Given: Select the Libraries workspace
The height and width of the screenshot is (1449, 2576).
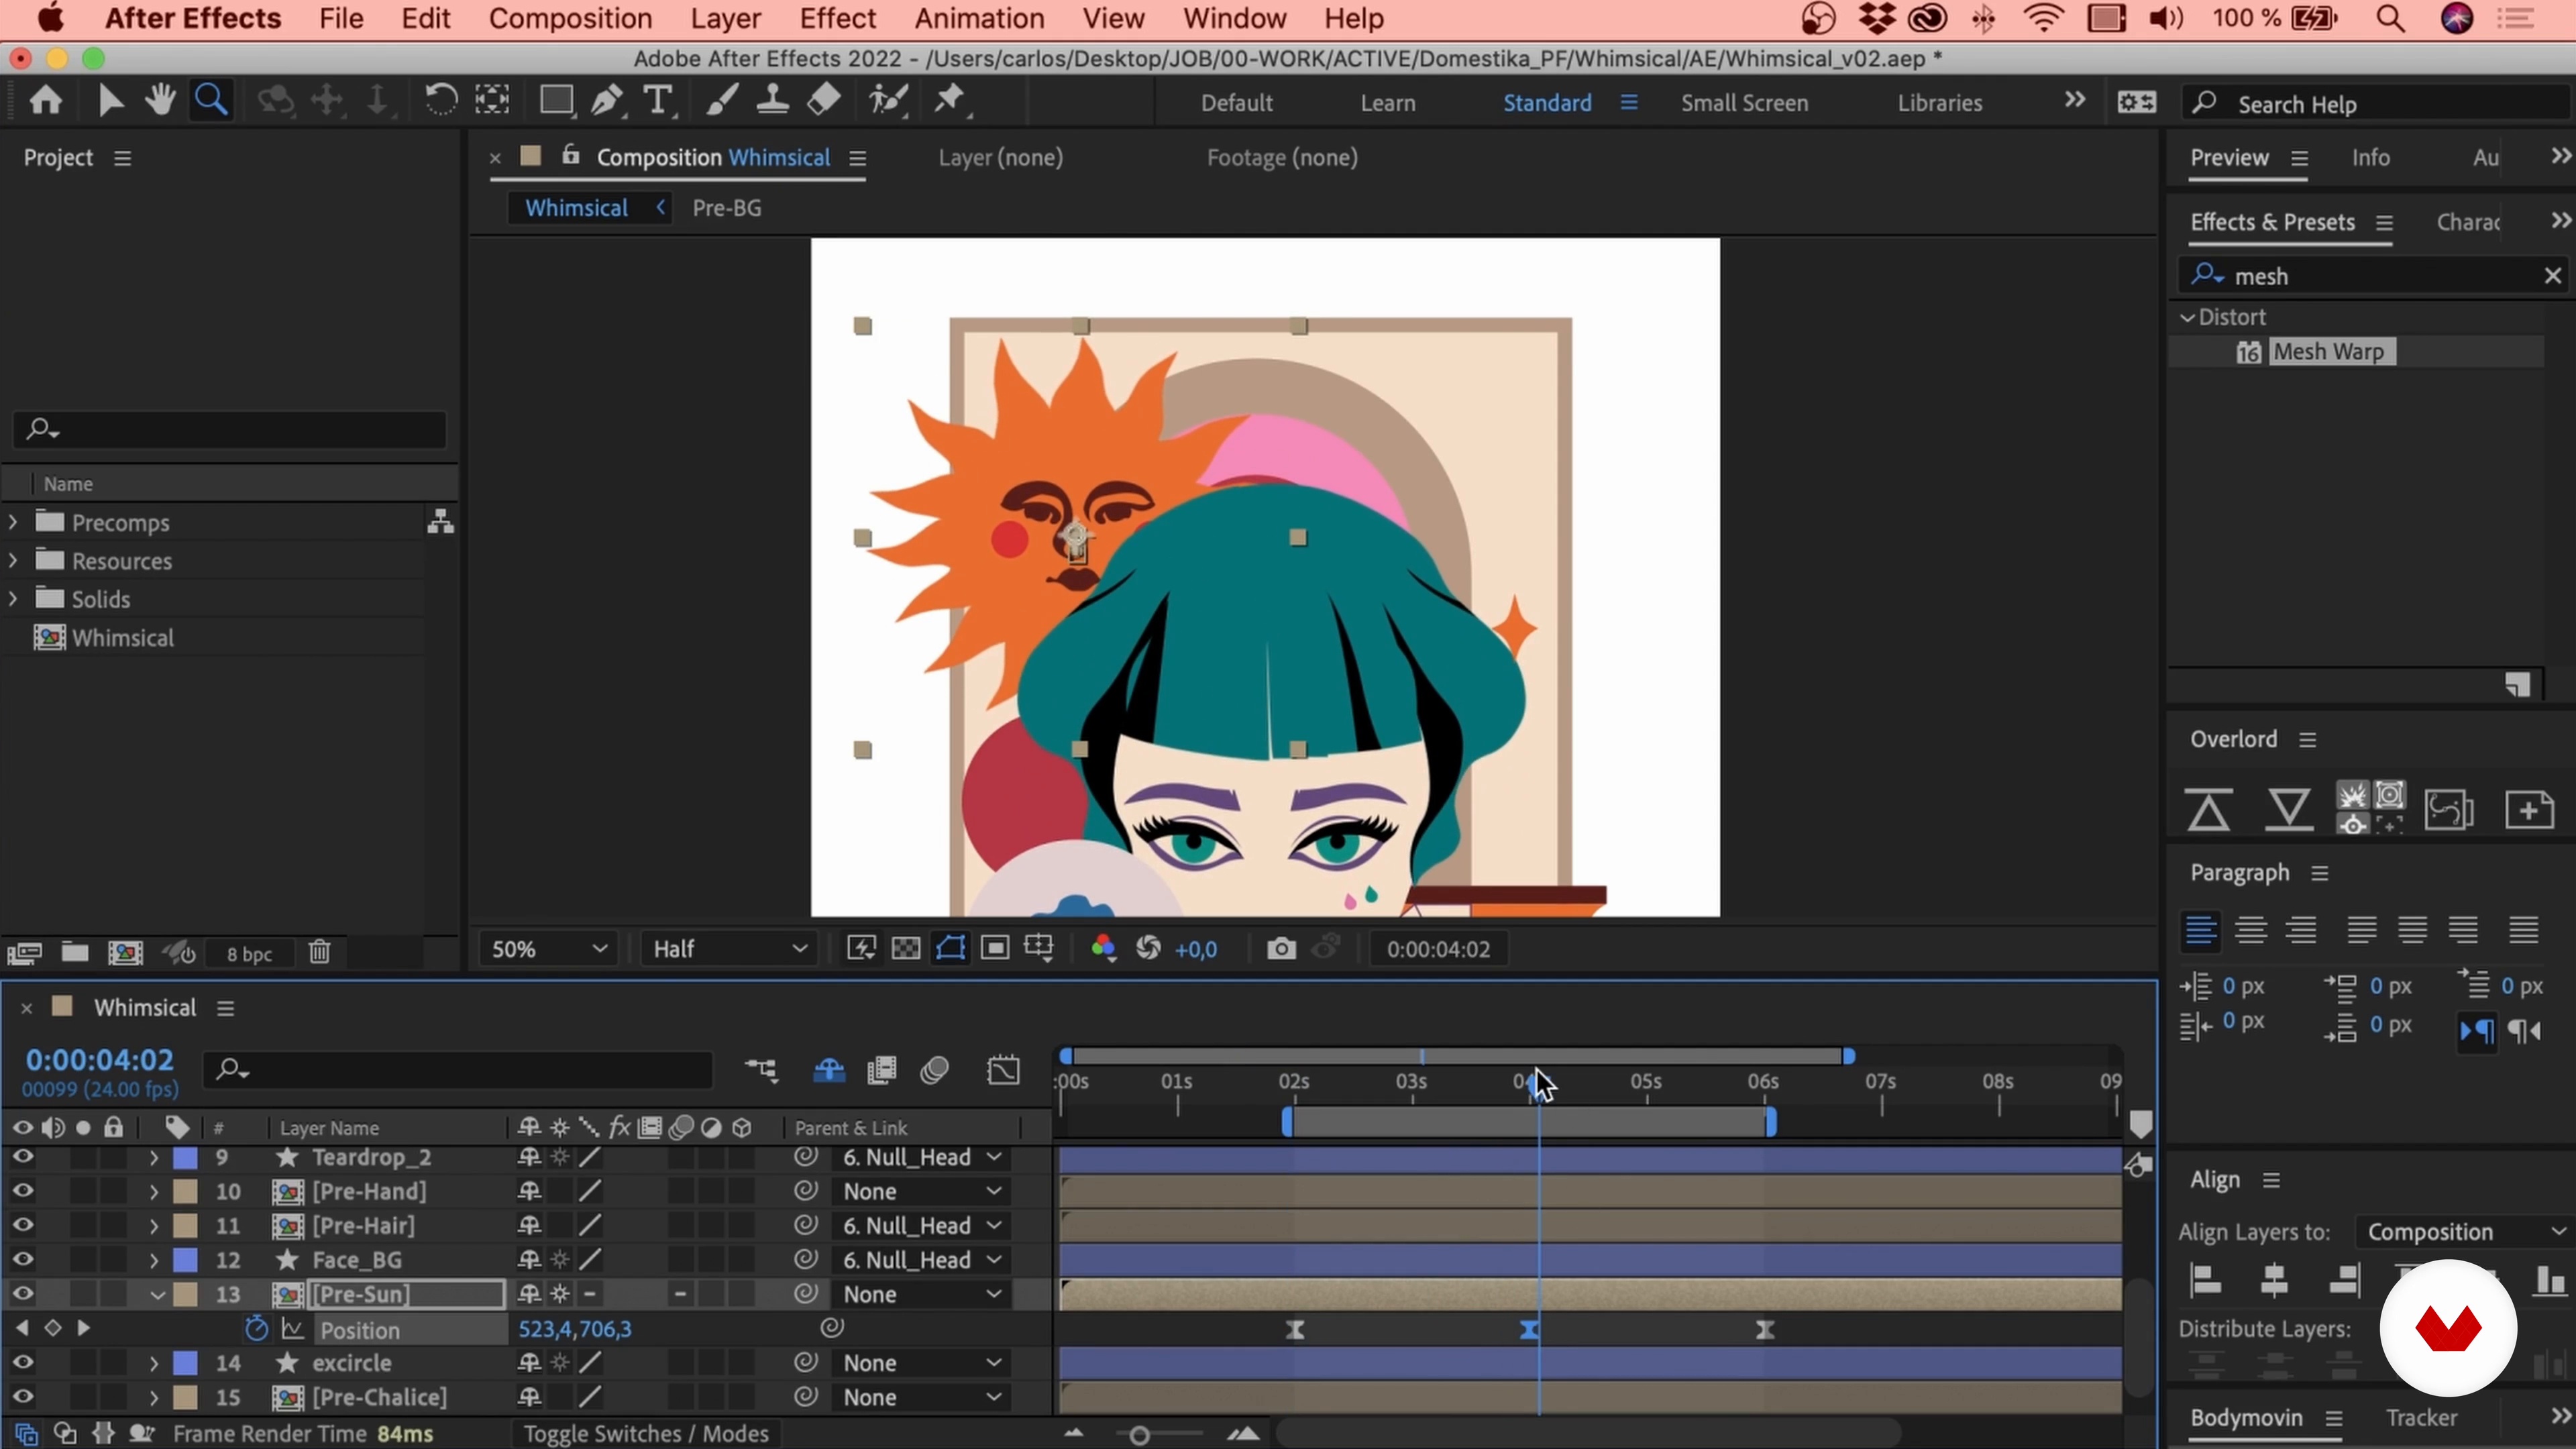Looking at the screenshot, I should click(x=1939, y=103).
